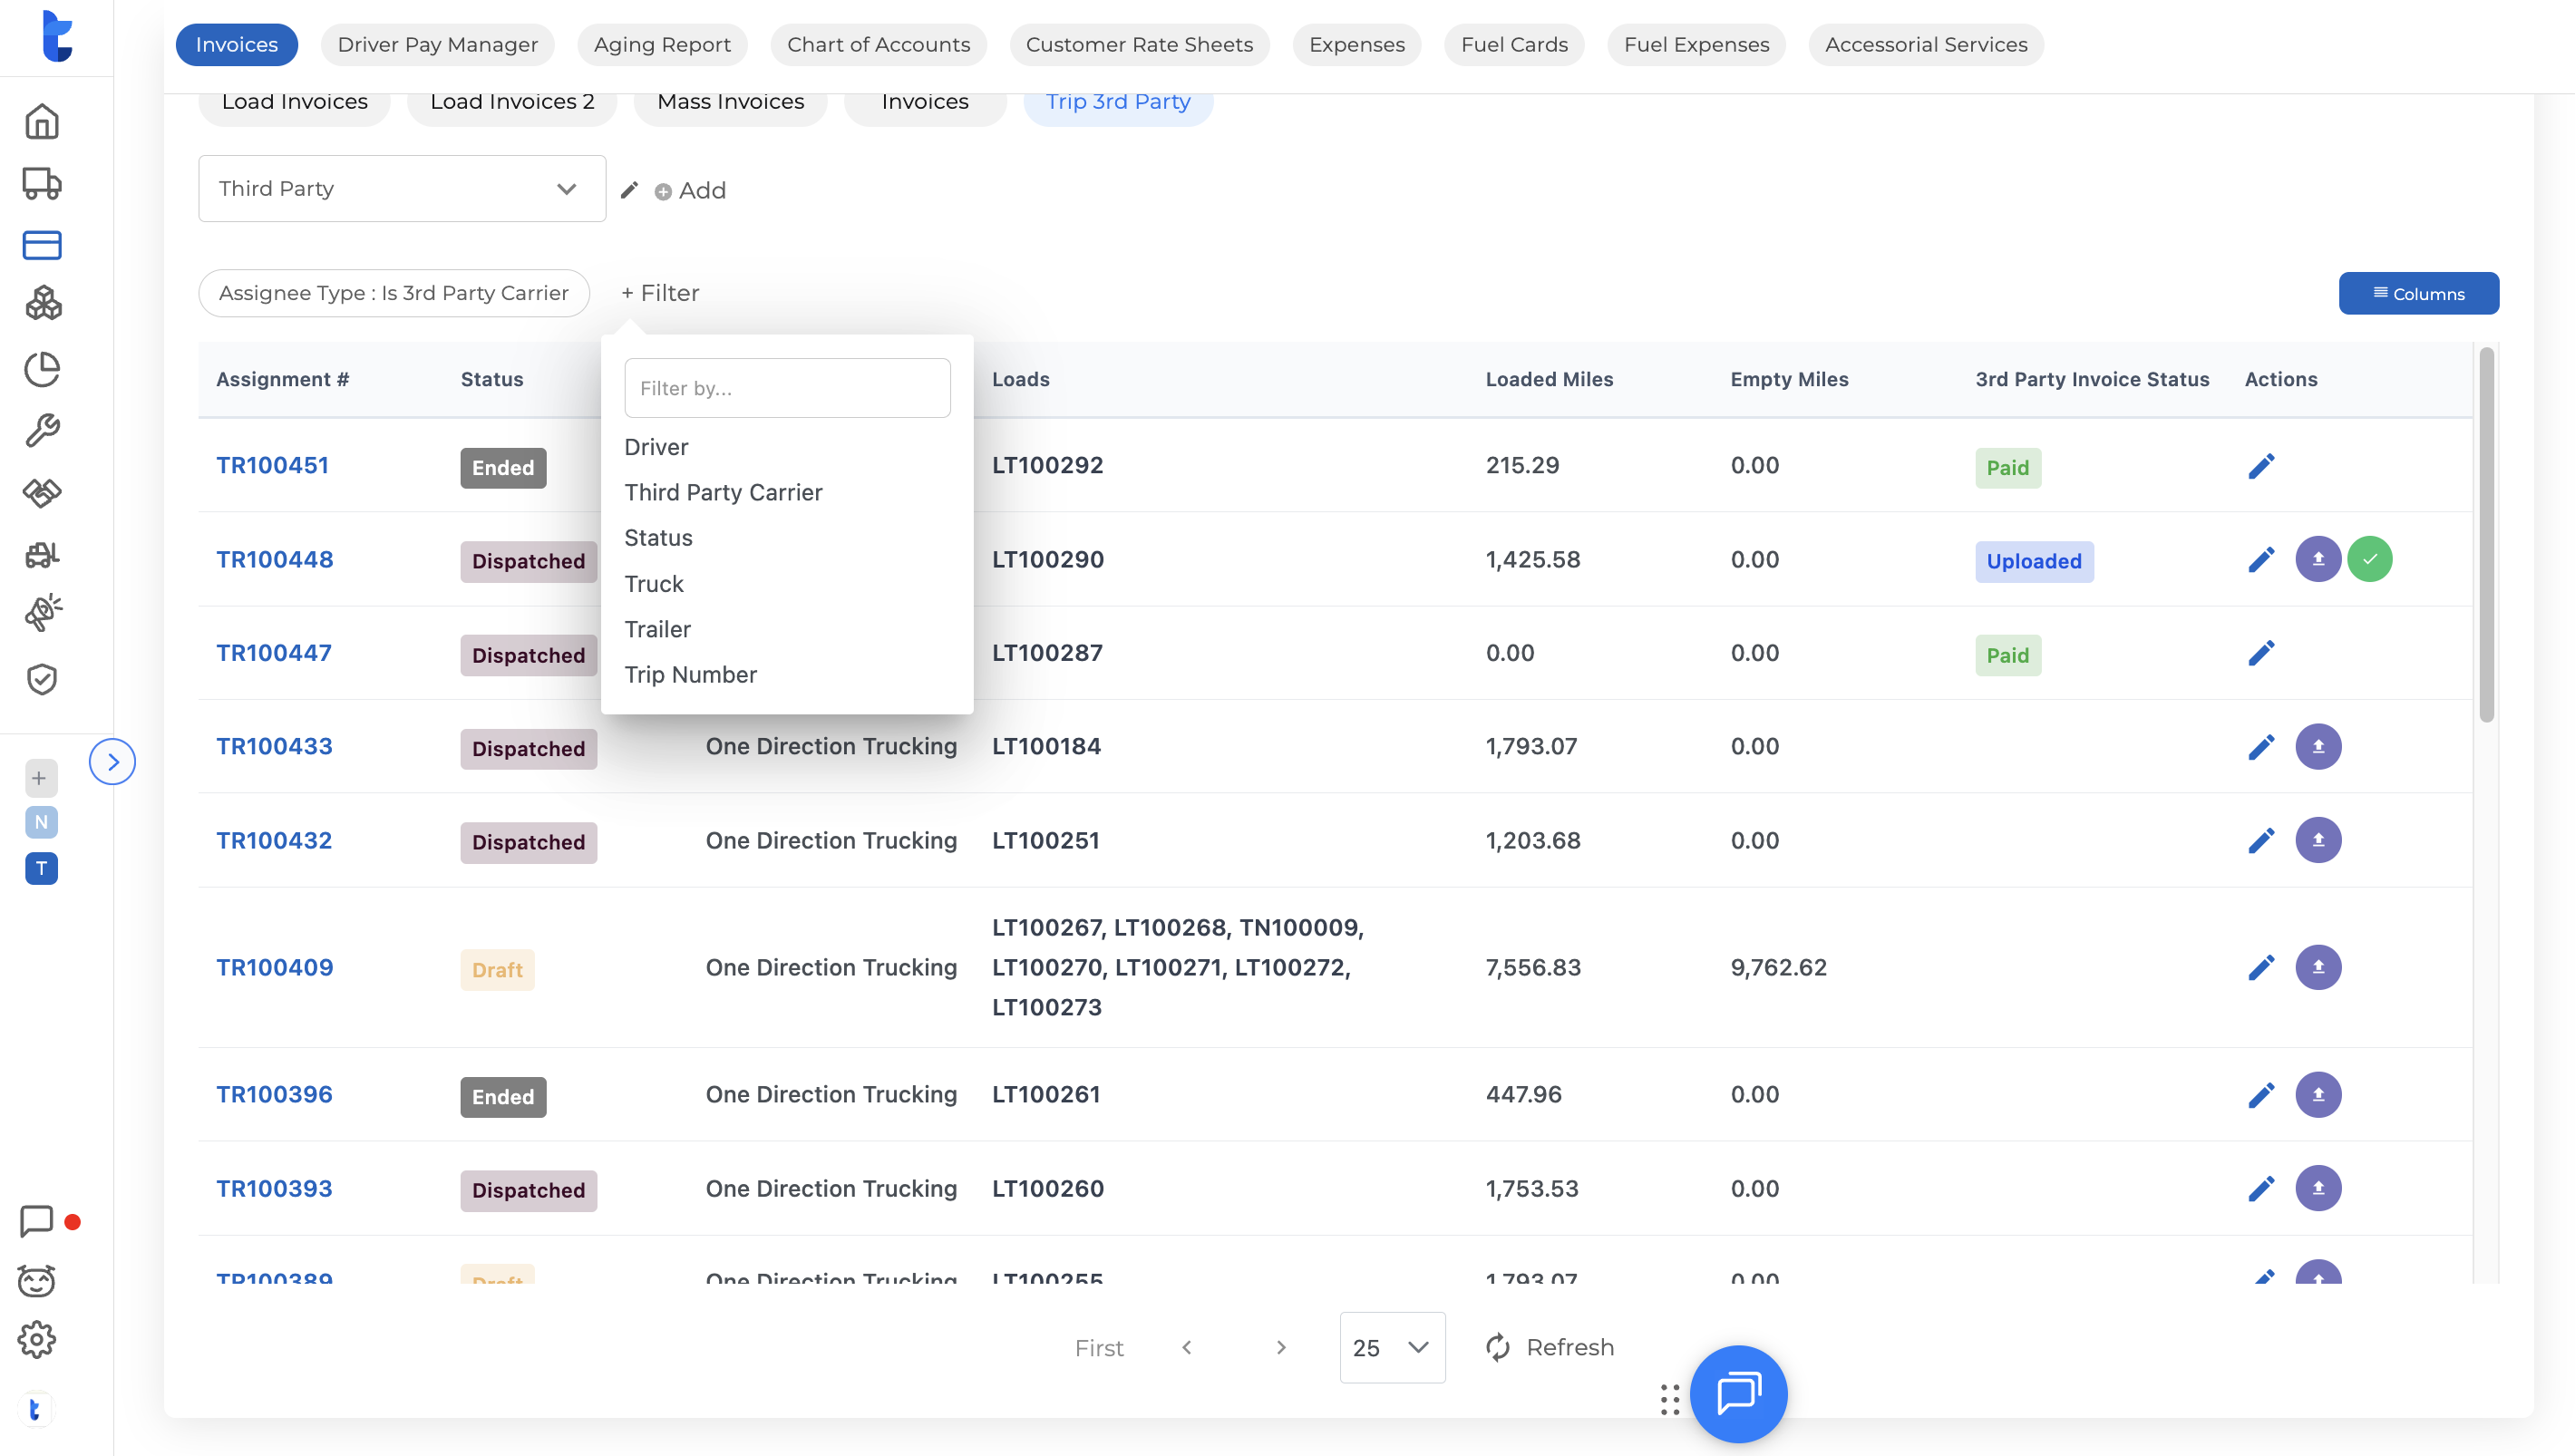This screenshot has height=1456, width=2575.
Task: Click the Filter by search field
Action: click(786, 388)
